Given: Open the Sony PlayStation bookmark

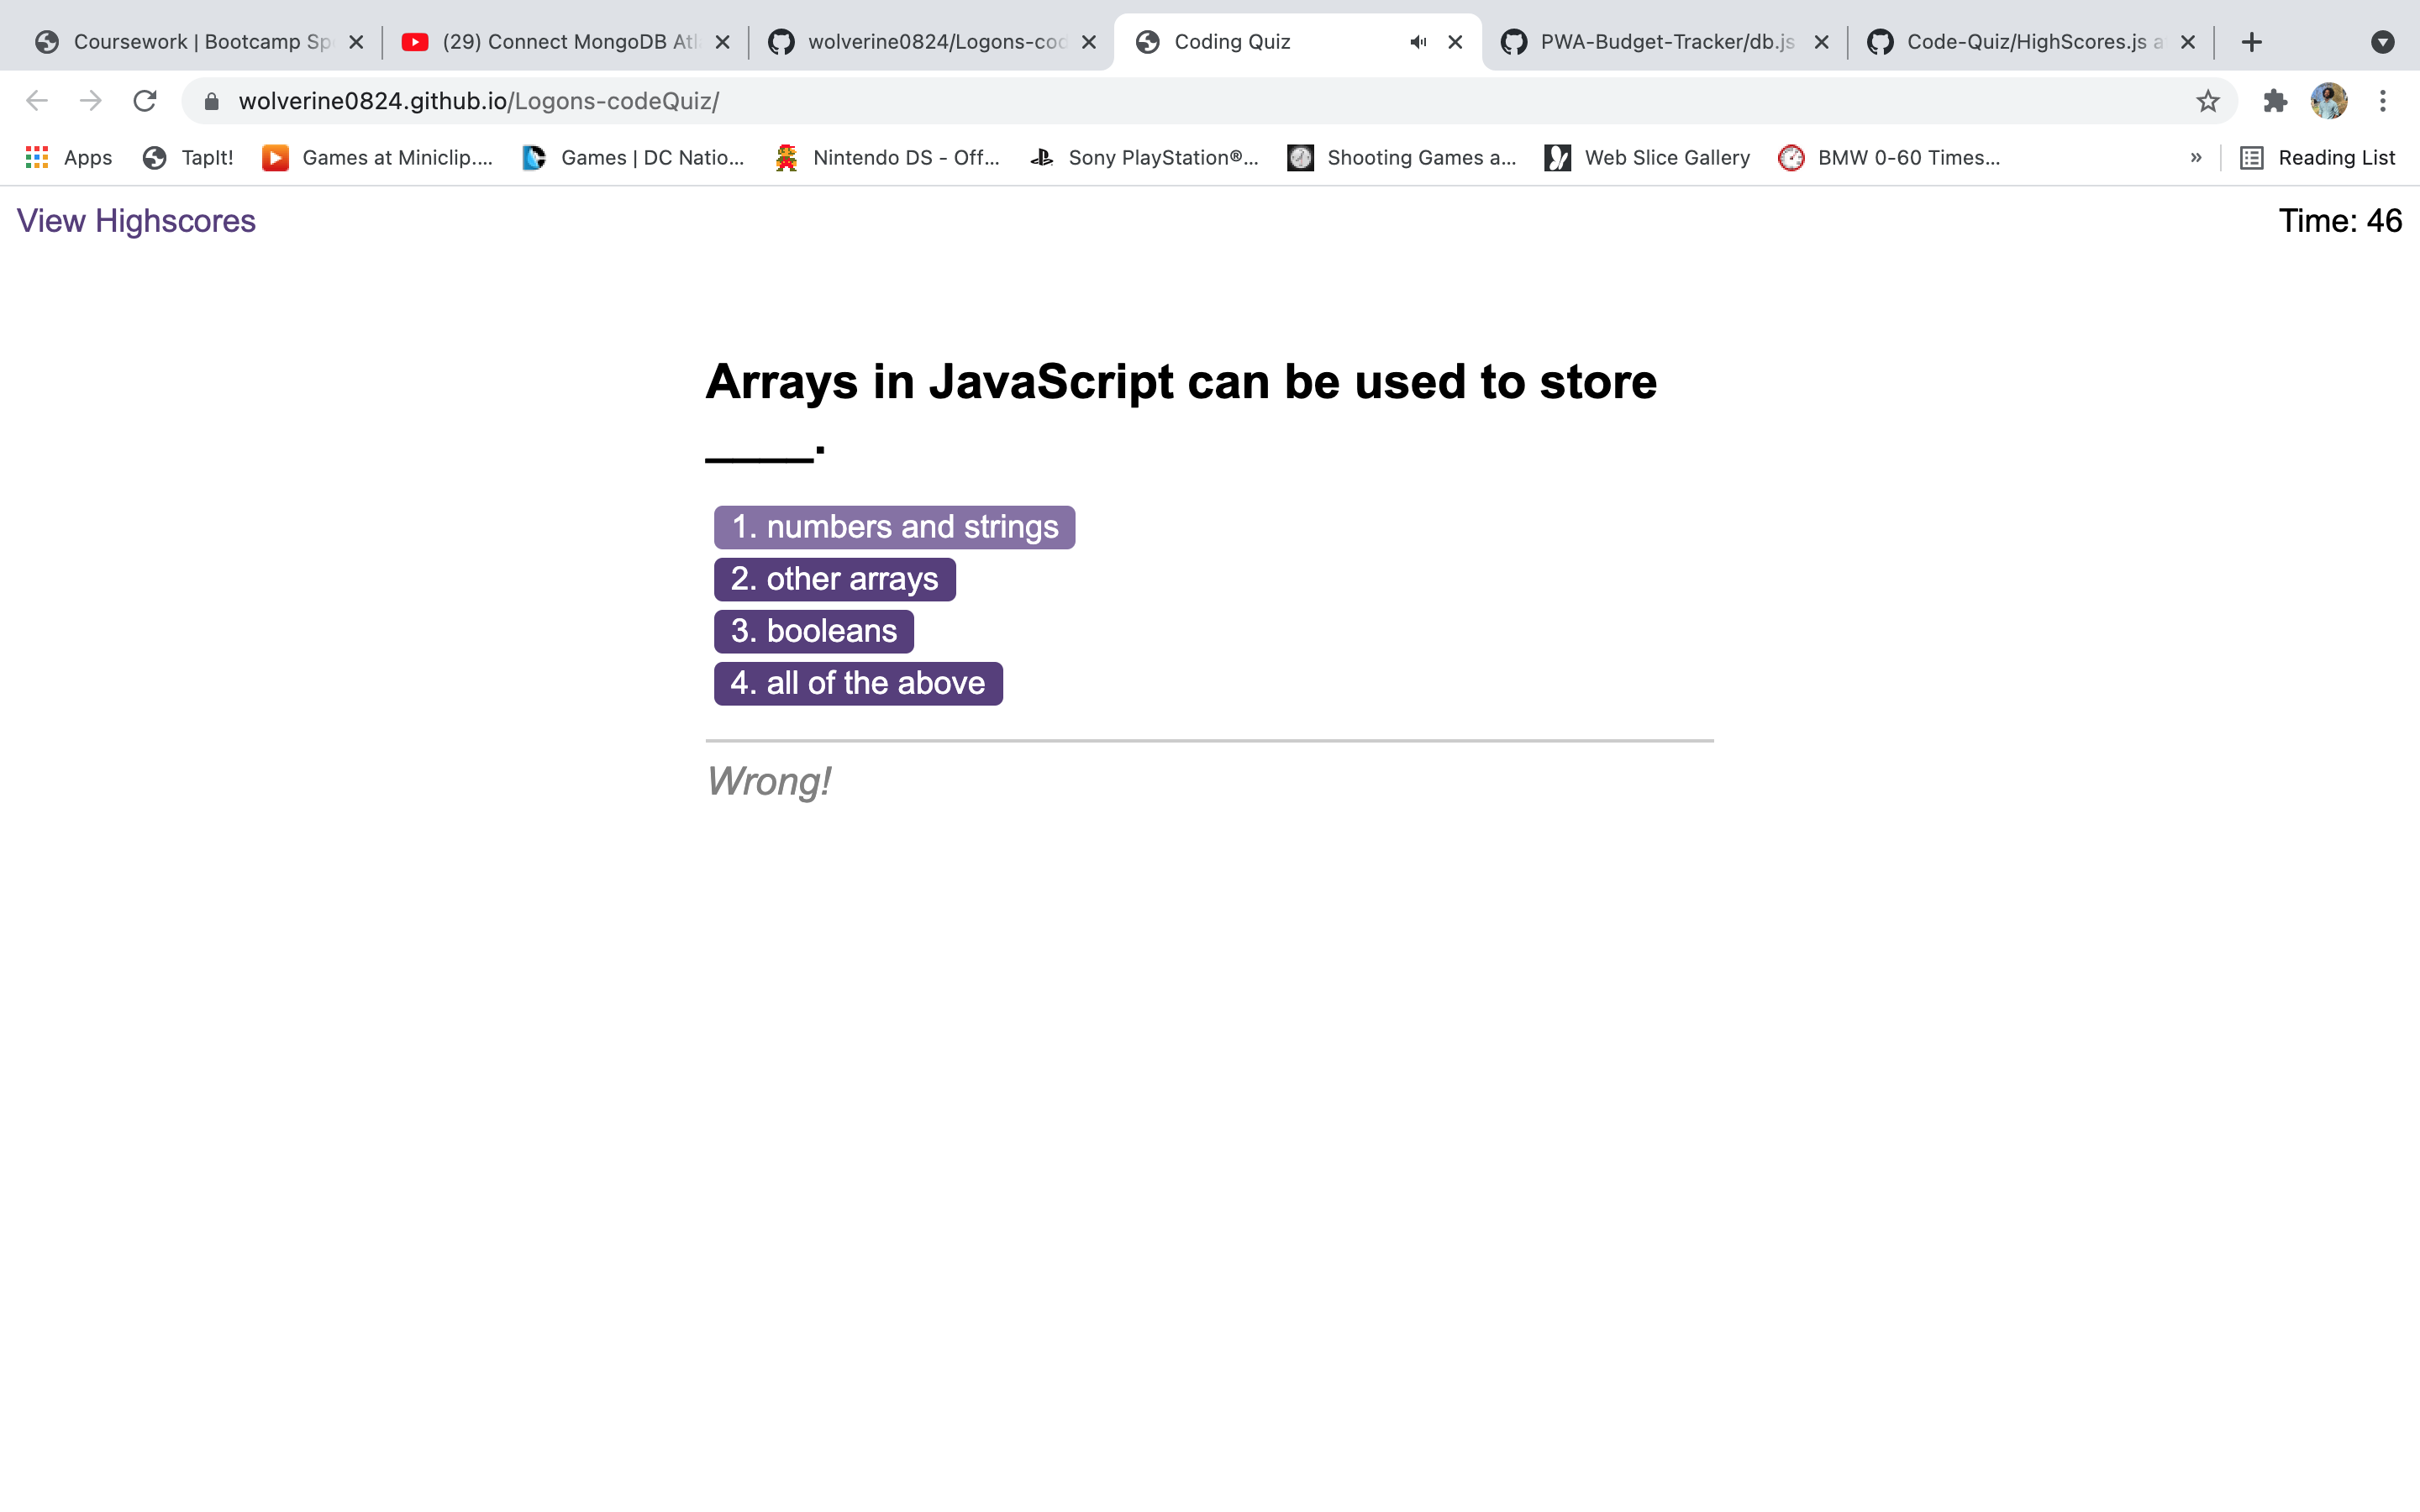Looking at the screenshot, I should 1145,157.
